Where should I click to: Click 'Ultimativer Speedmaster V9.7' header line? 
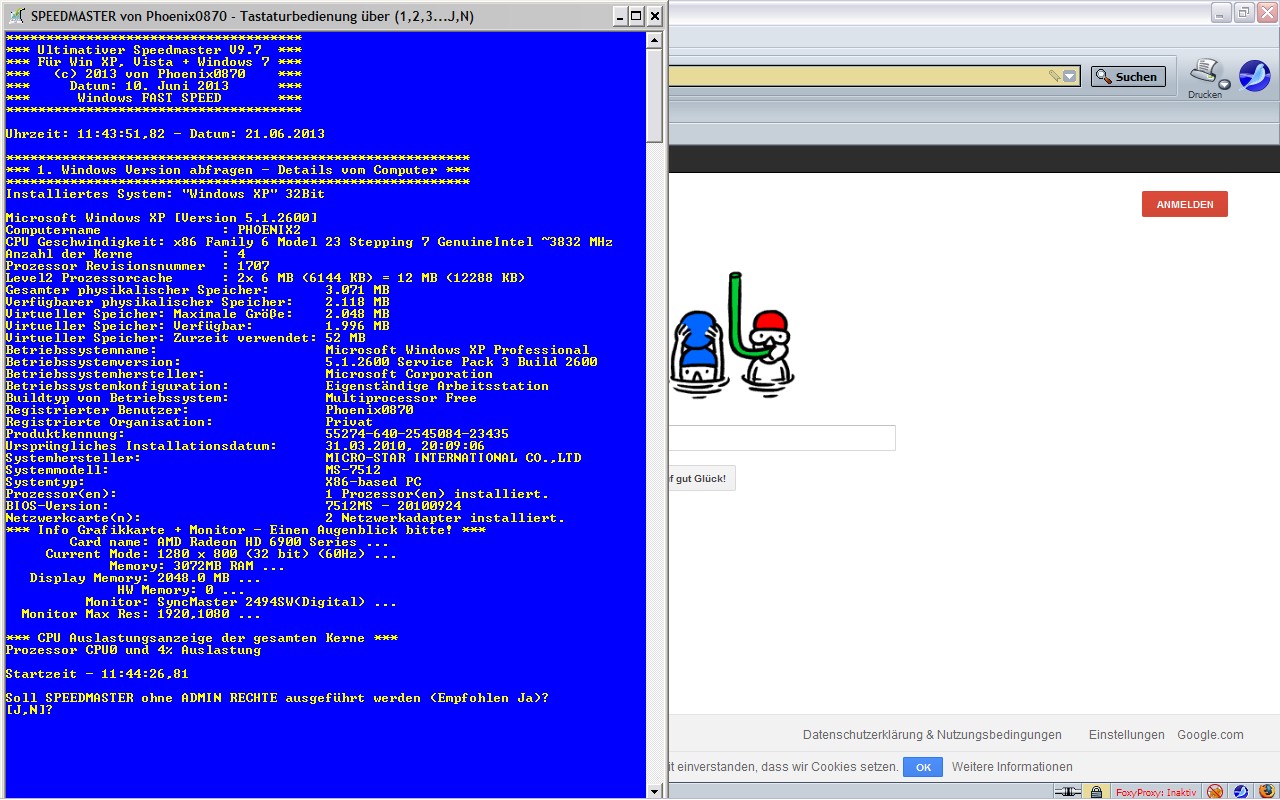[x=153, y=50]
